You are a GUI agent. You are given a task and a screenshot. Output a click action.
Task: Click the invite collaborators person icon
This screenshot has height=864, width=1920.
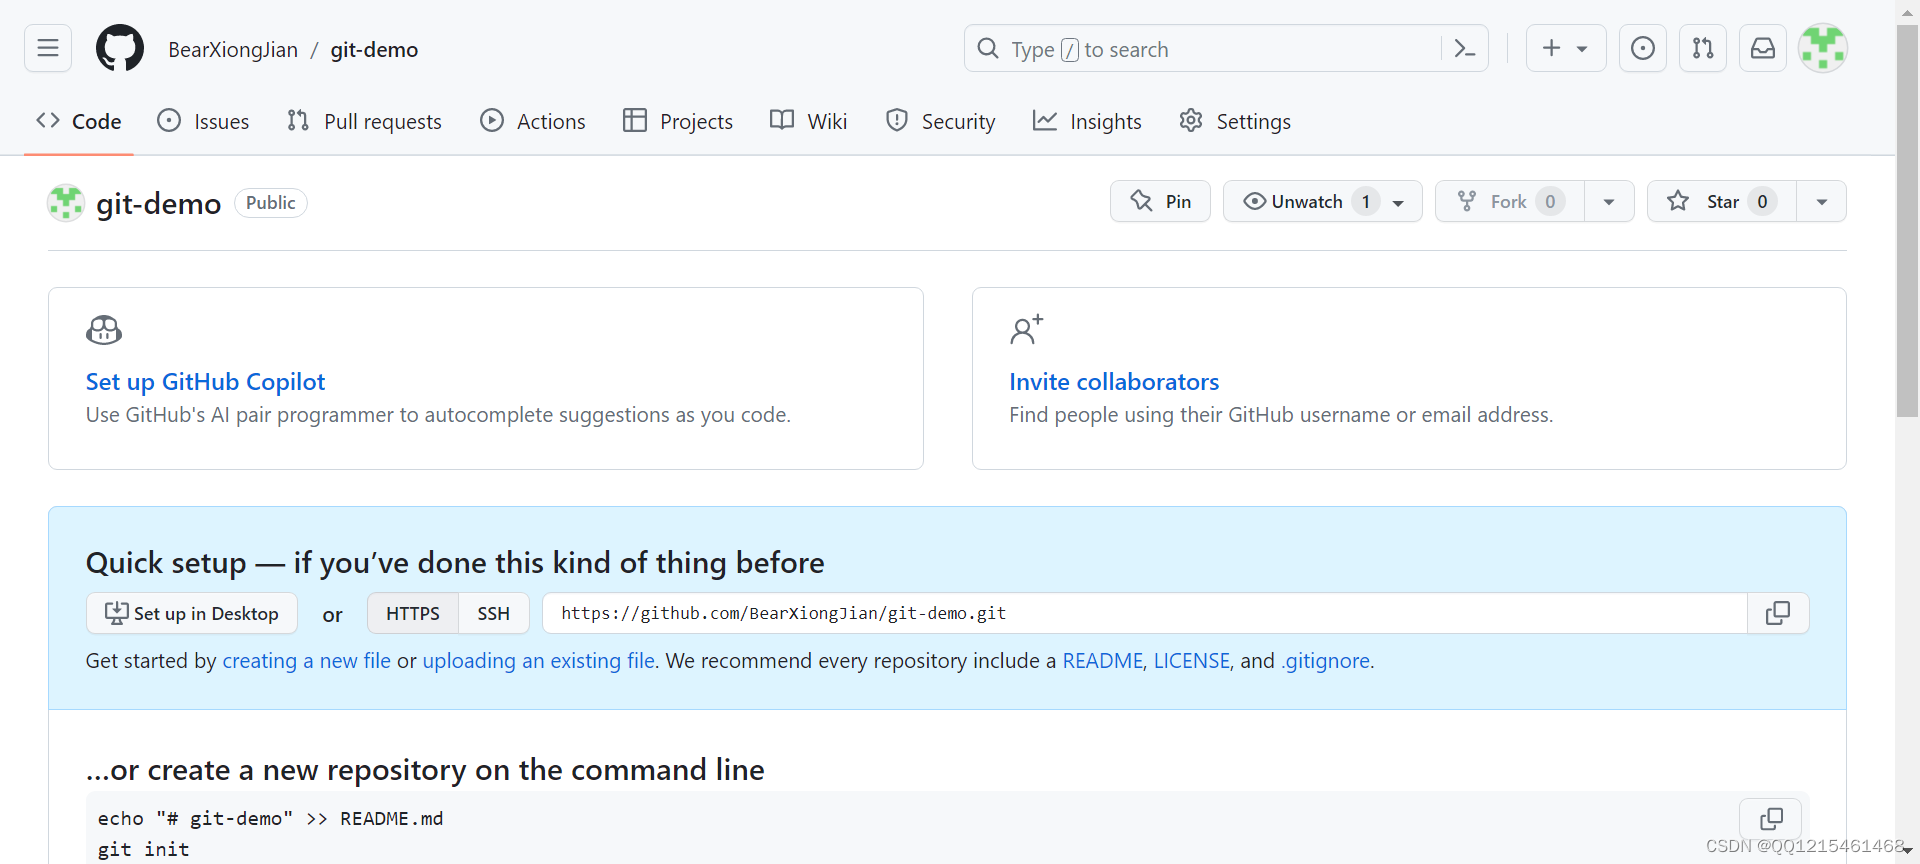click(1026, 329)
